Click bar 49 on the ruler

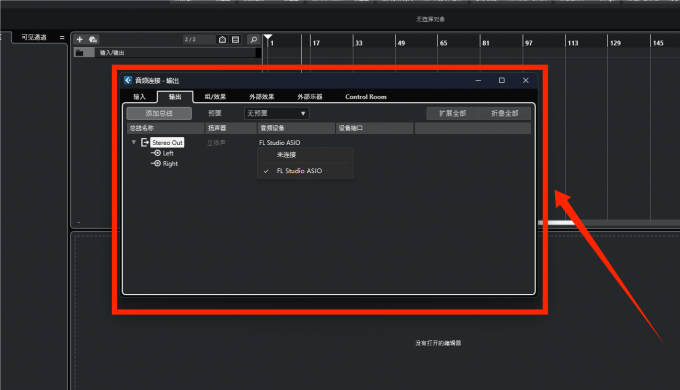tap(401, 43)
